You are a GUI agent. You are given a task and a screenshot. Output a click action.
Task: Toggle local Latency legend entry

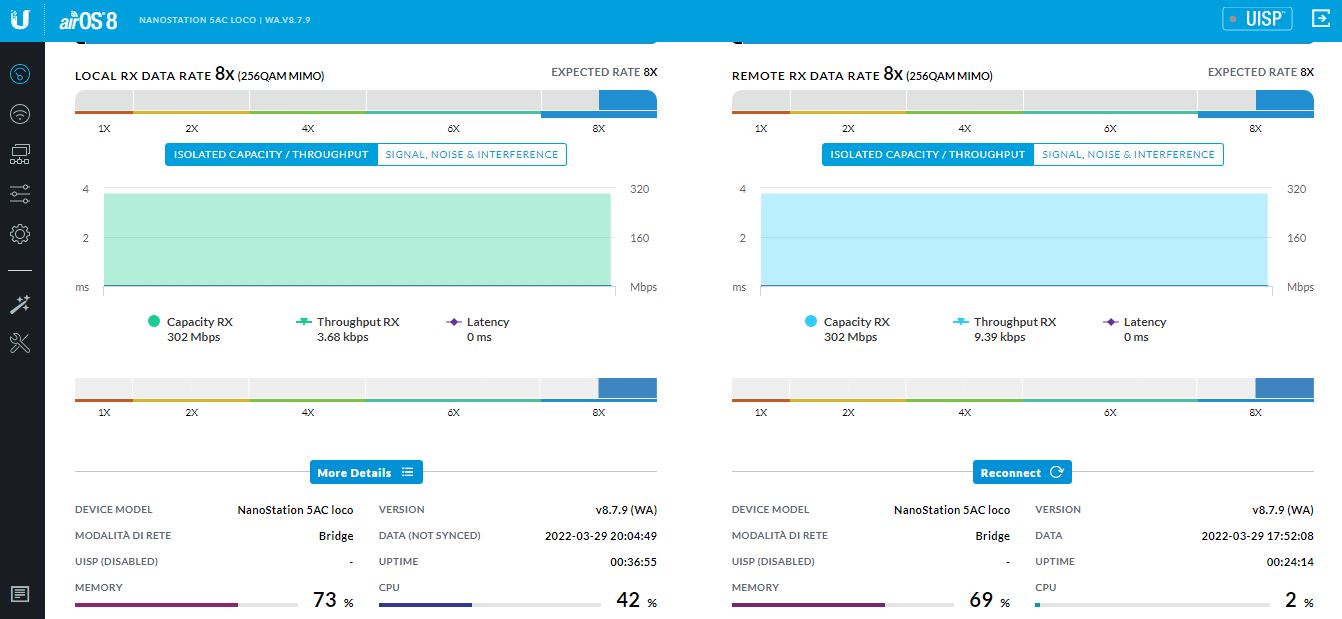pyautogui.click(x=478, y=322)
